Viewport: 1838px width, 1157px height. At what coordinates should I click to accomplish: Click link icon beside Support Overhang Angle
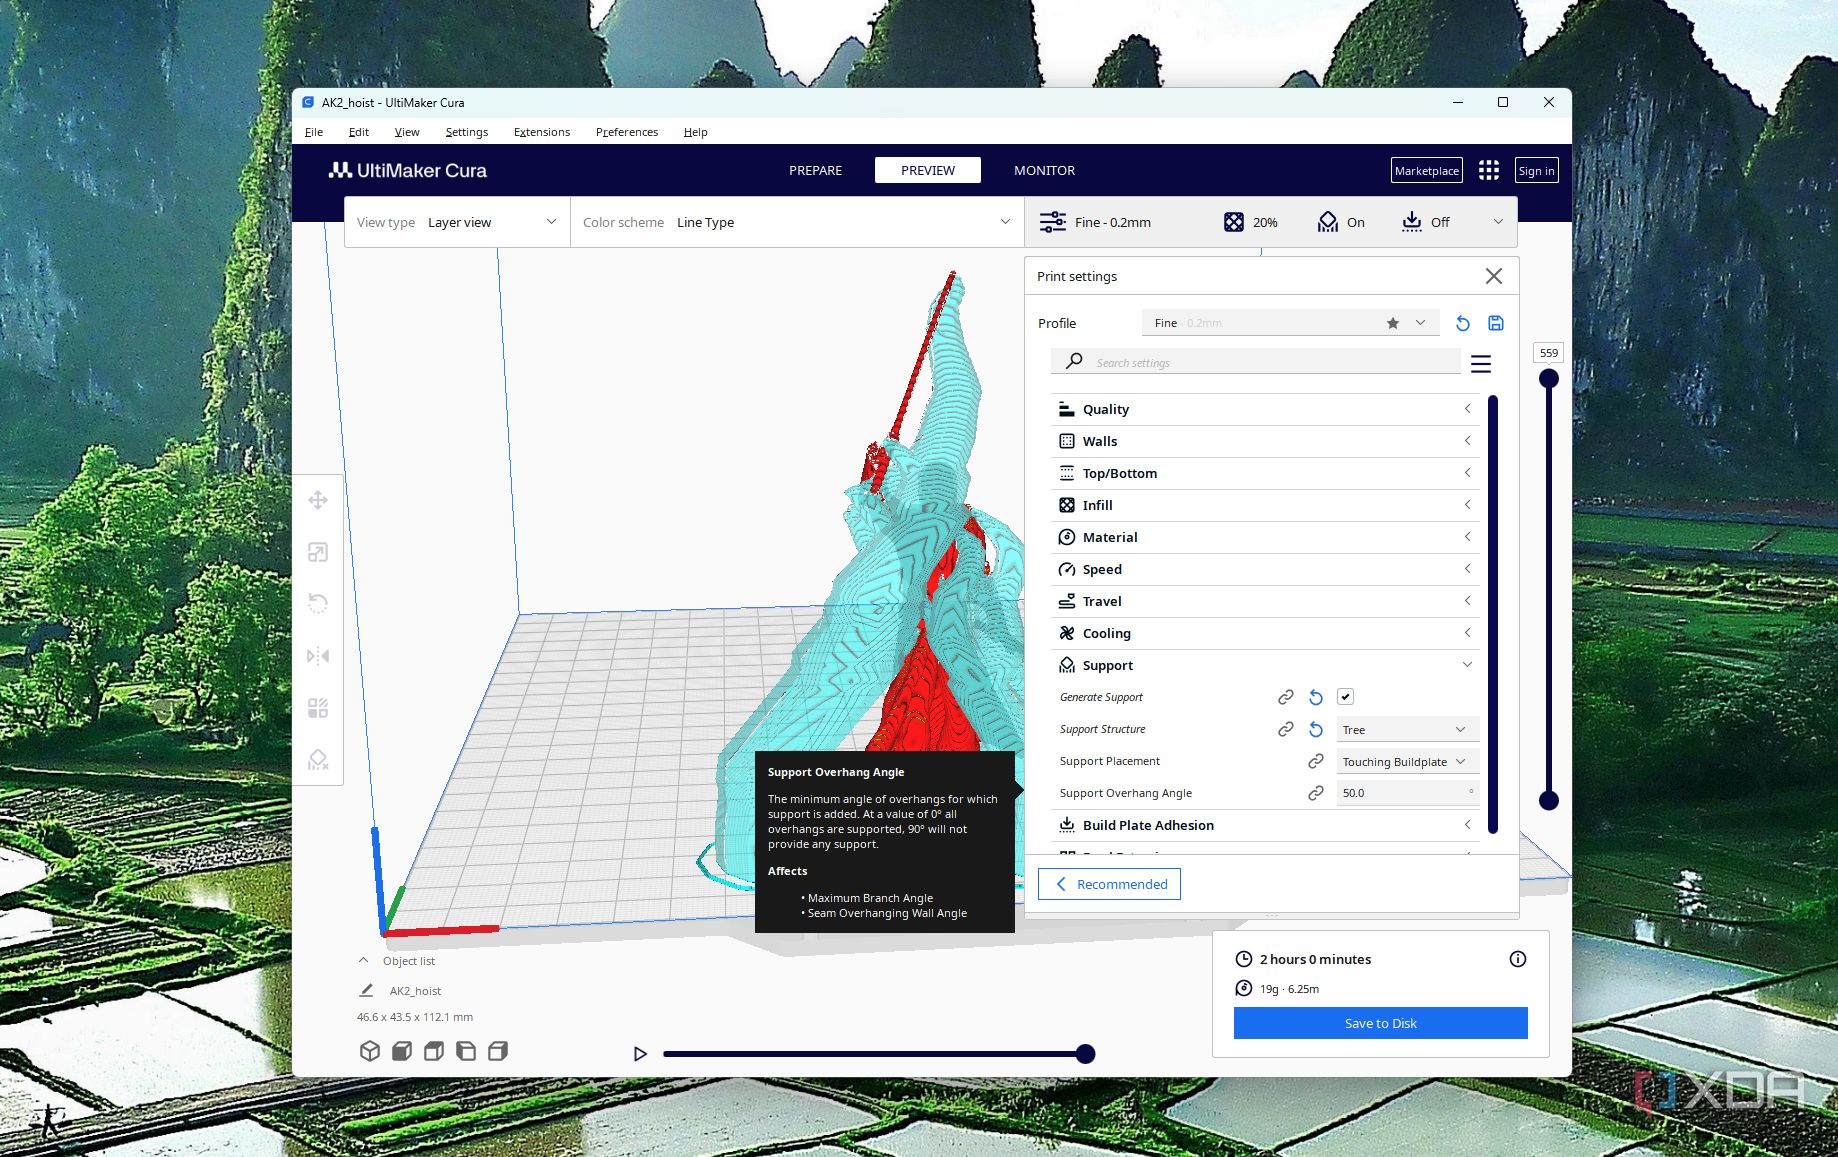1316,793
